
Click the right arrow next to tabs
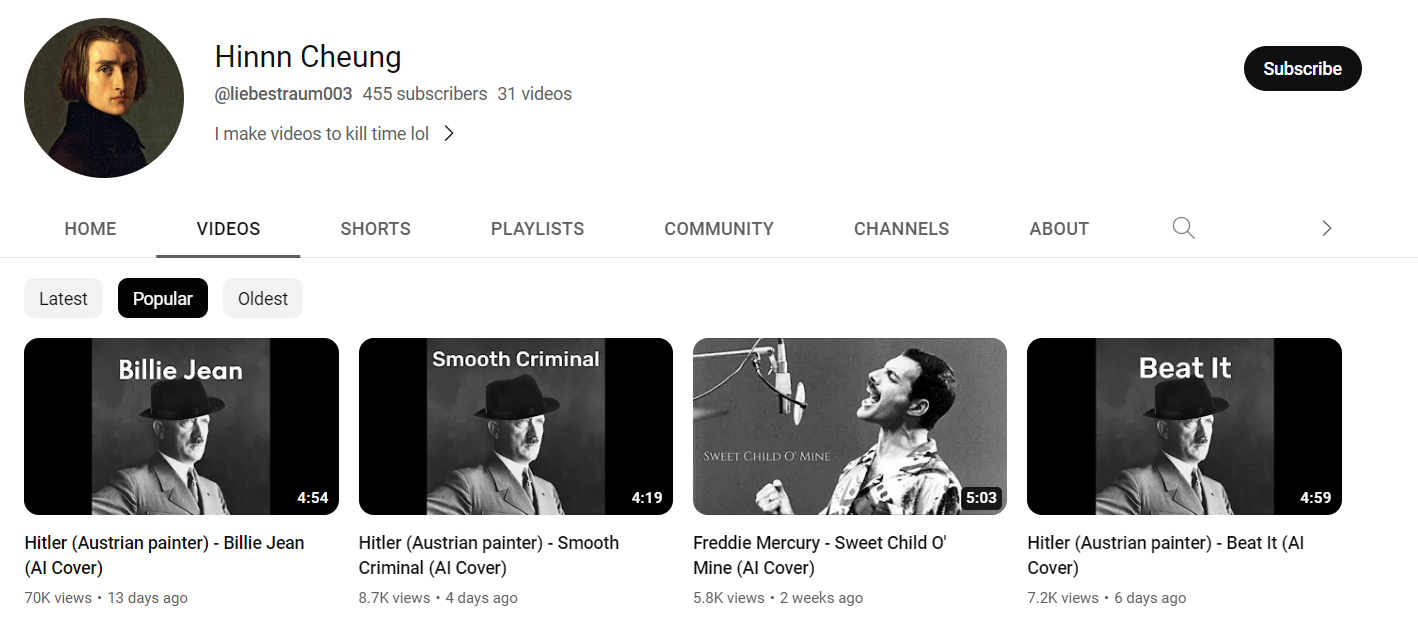tap(1327, 228)
